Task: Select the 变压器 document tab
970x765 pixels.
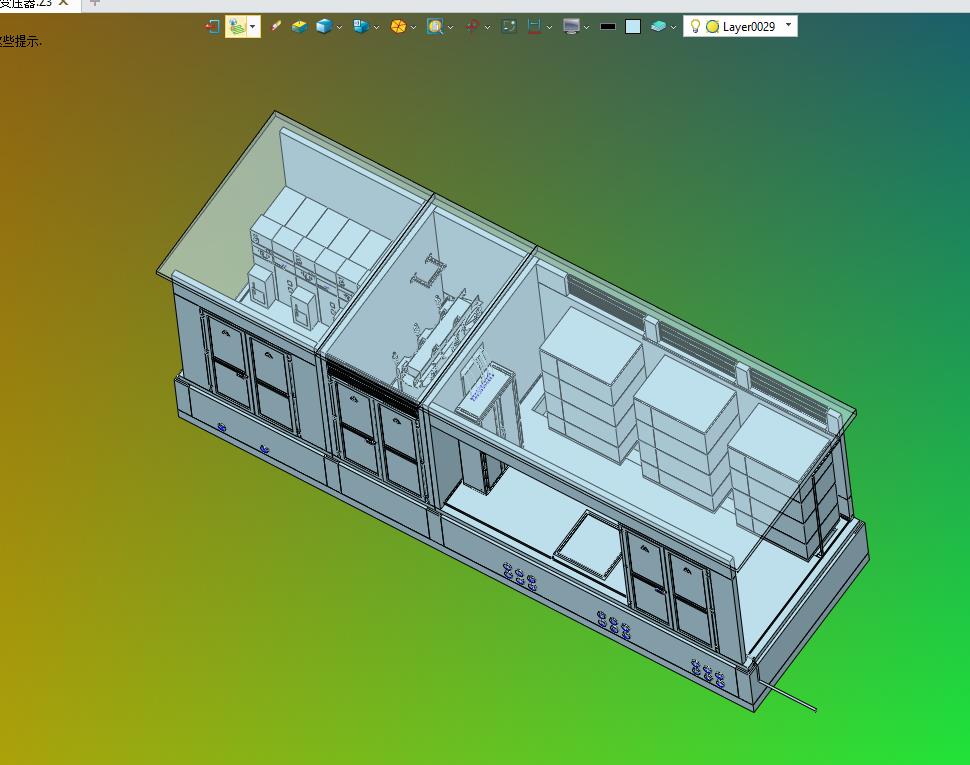Action: click(x=26, y=4)
